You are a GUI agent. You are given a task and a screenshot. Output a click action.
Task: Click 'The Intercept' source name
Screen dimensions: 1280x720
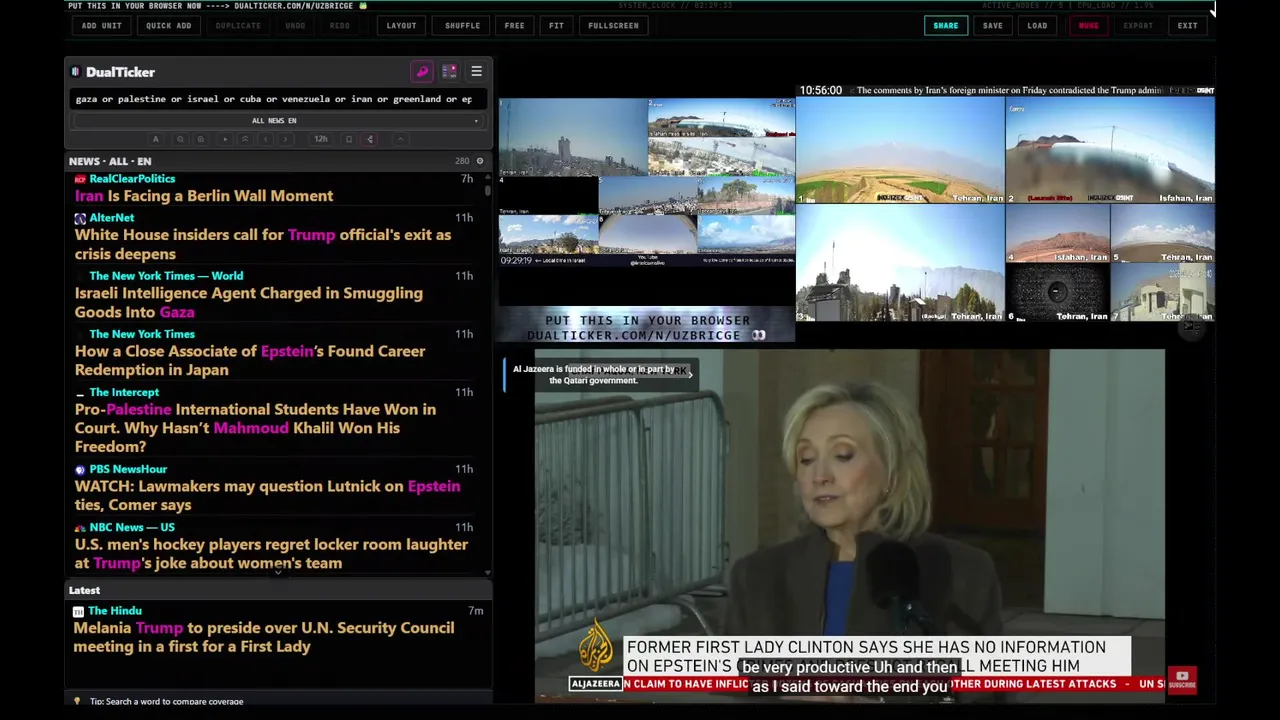tap(124, 392)
